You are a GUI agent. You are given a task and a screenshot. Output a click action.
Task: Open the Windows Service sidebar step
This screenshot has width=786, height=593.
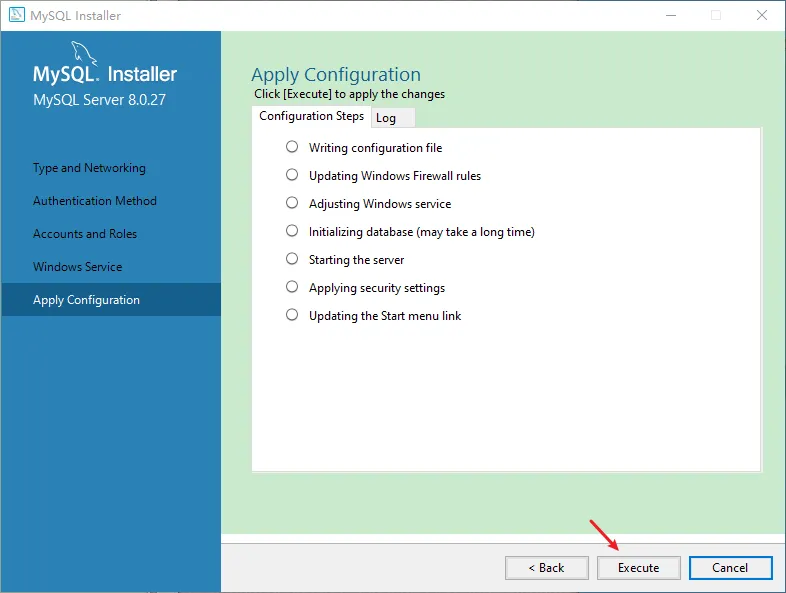coord(77,267)
